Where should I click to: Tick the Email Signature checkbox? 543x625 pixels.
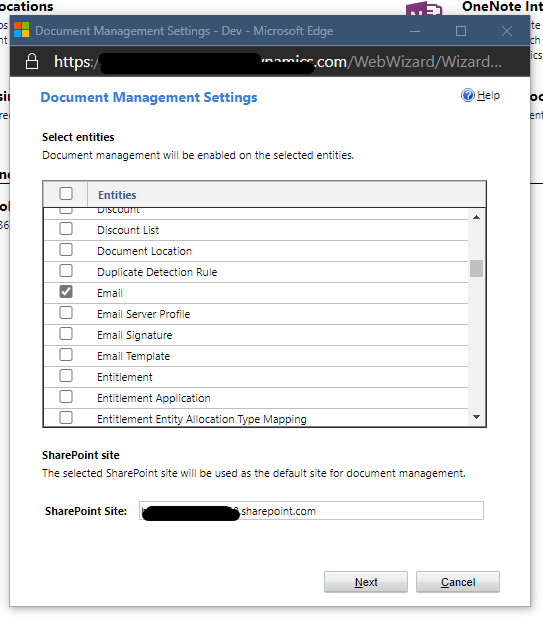click(66, 334)
